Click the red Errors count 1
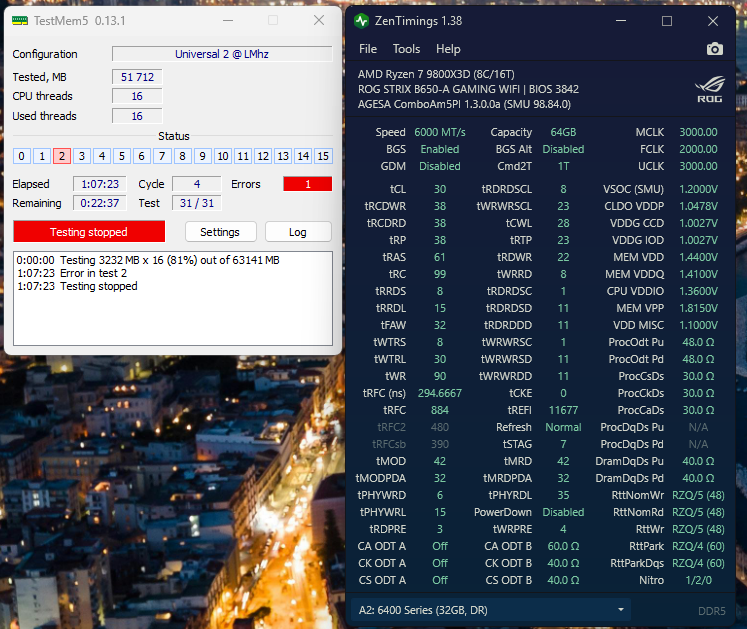 308,184
